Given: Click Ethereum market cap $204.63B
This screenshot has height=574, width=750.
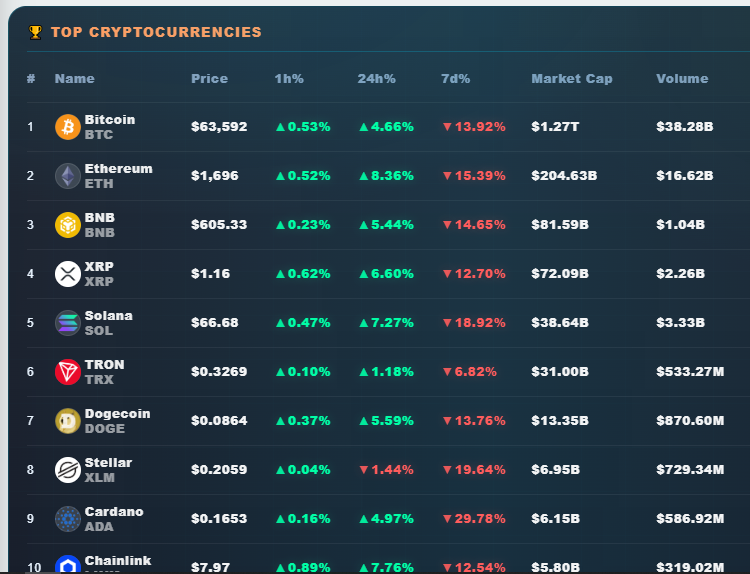Looking at the screenshot, I should [x=564, y=176].
